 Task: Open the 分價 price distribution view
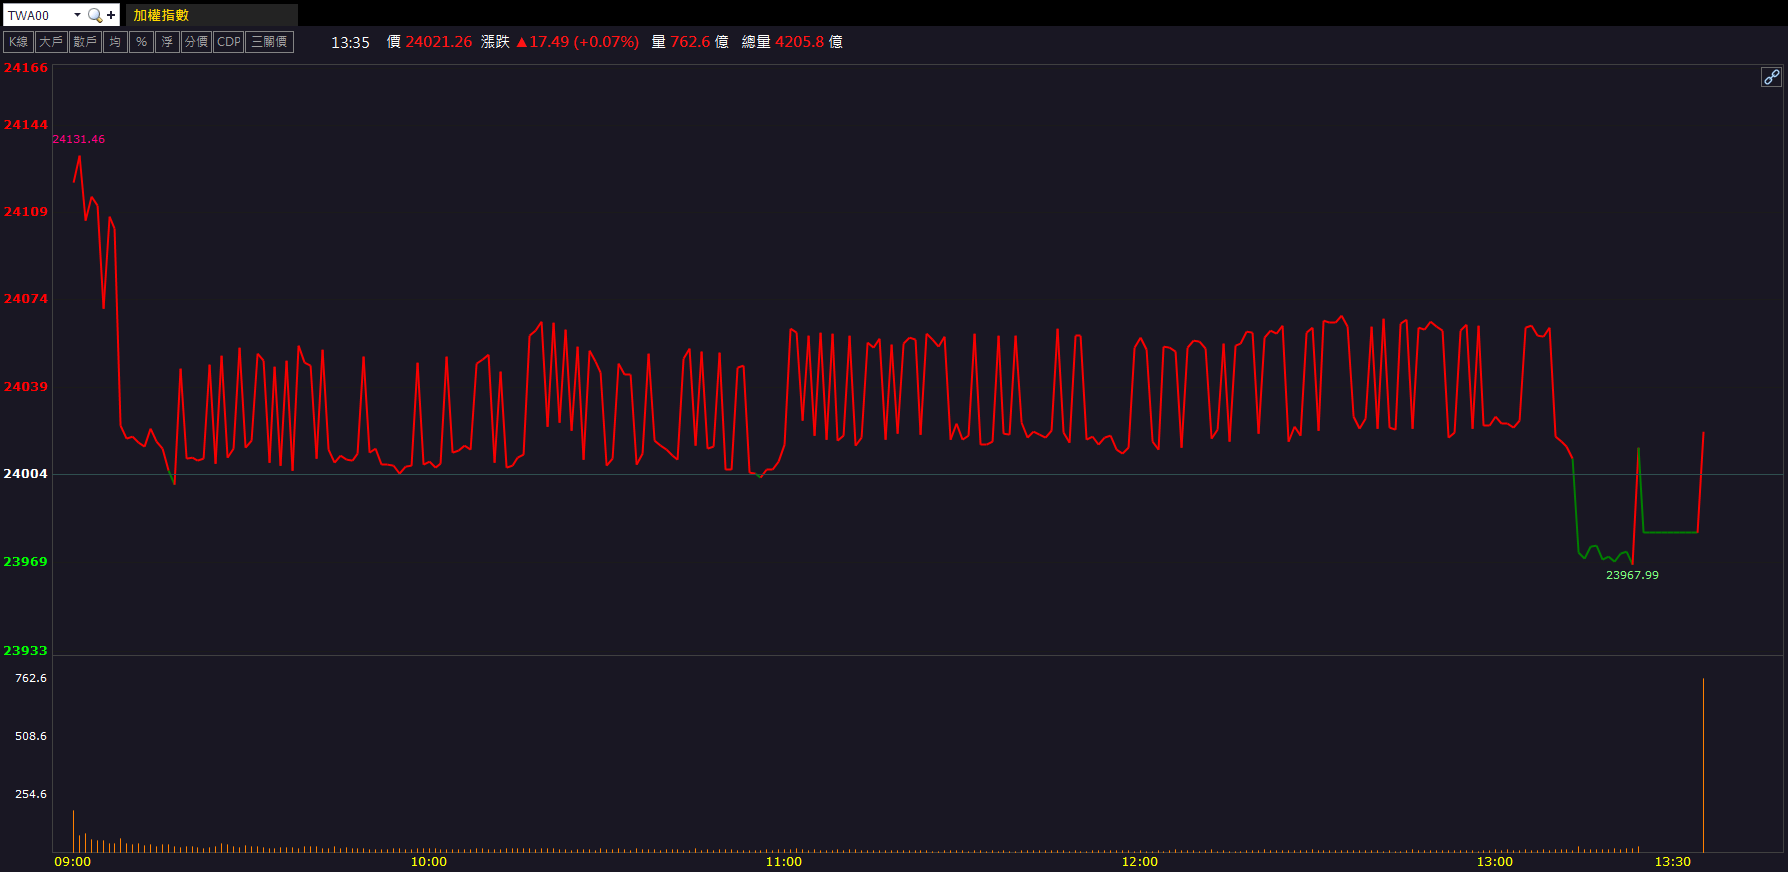(196, 42)
